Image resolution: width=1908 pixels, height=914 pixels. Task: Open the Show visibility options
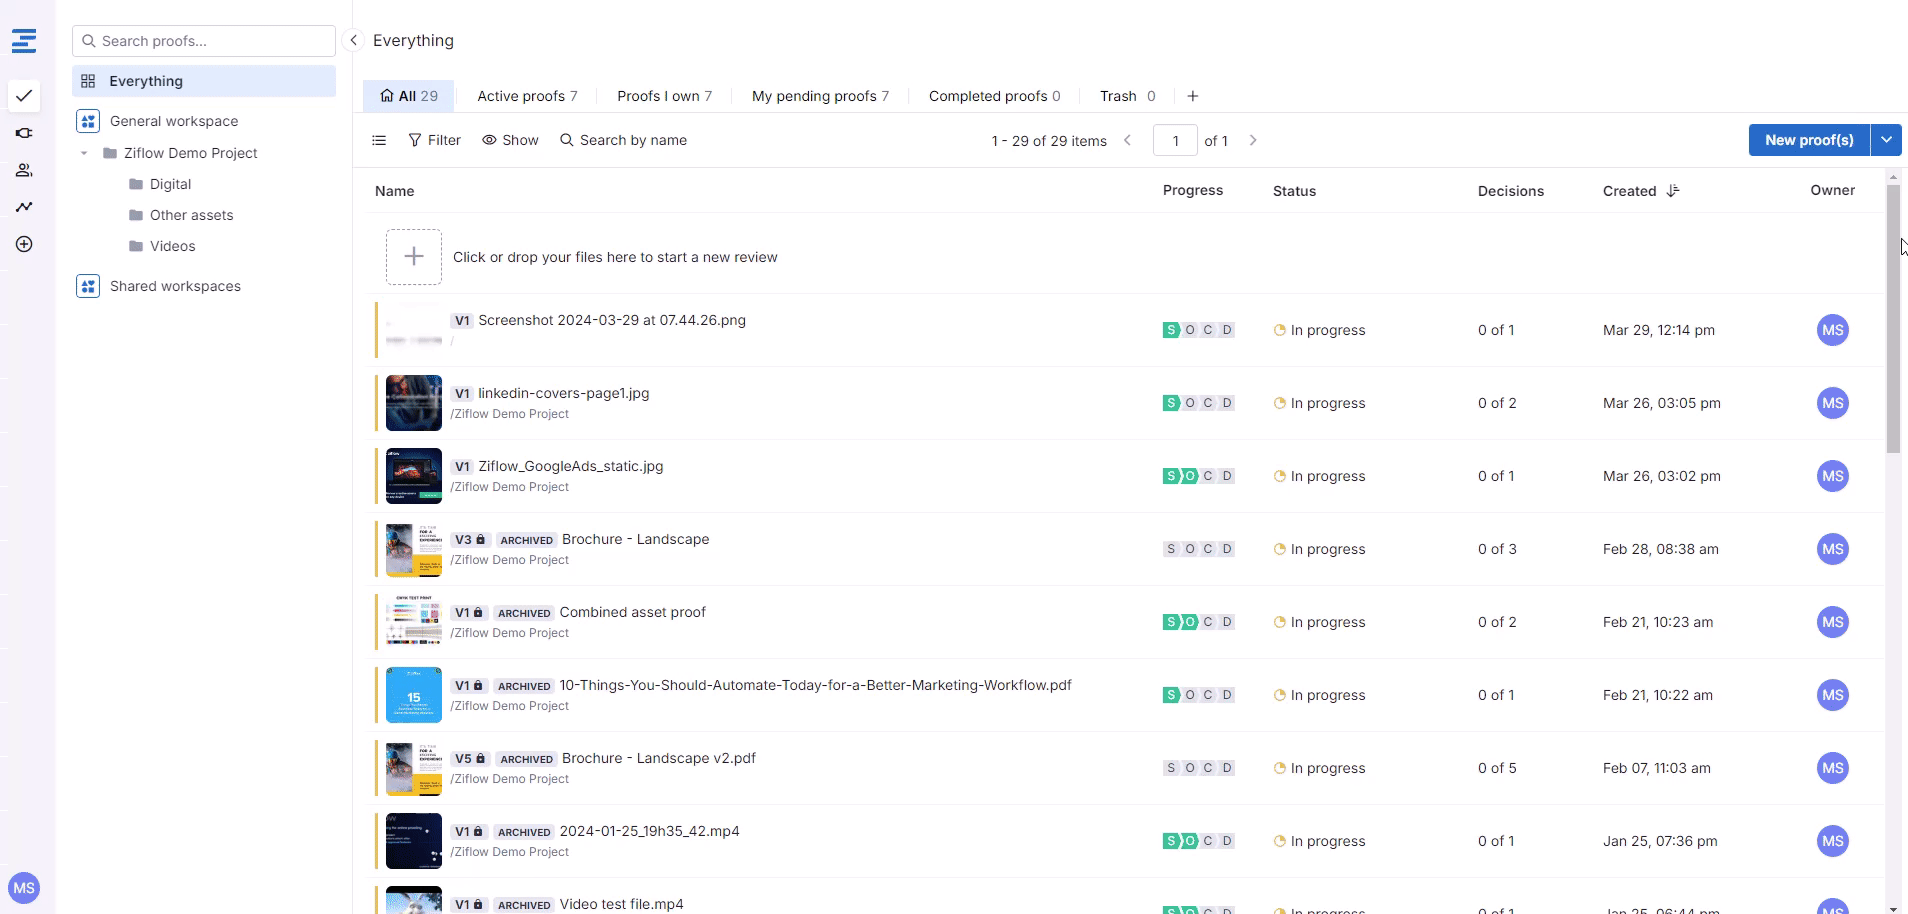coord(510,141)
